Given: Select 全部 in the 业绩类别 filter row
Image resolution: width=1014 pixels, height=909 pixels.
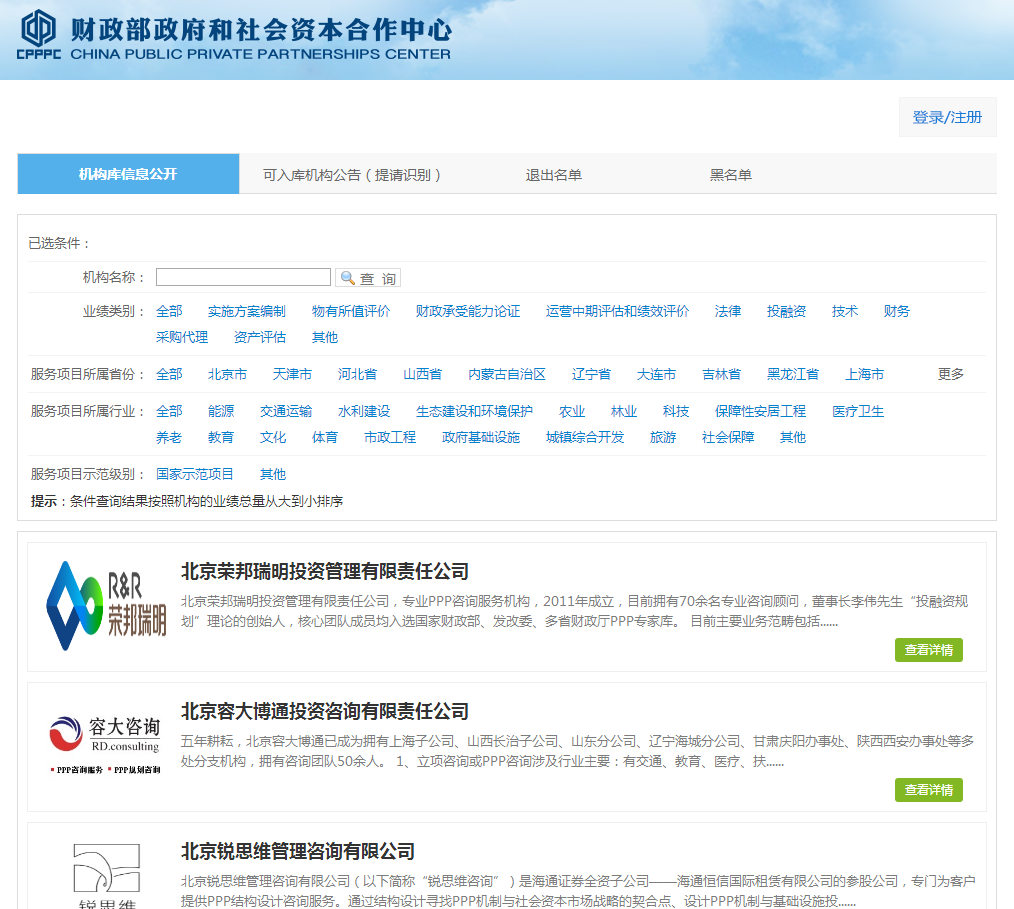Looking at the screenshot, I should click(x=169, y=311).
